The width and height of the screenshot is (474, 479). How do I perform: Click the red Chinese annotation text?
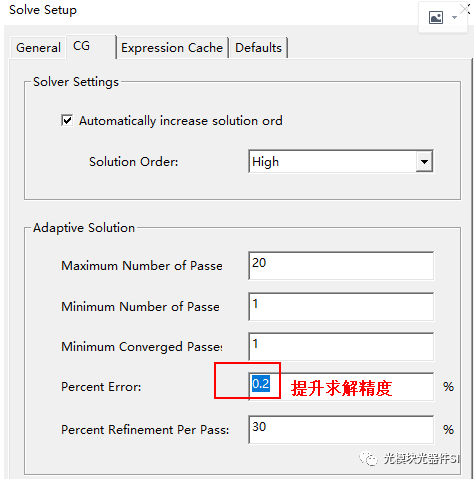(x=341, y=388)
